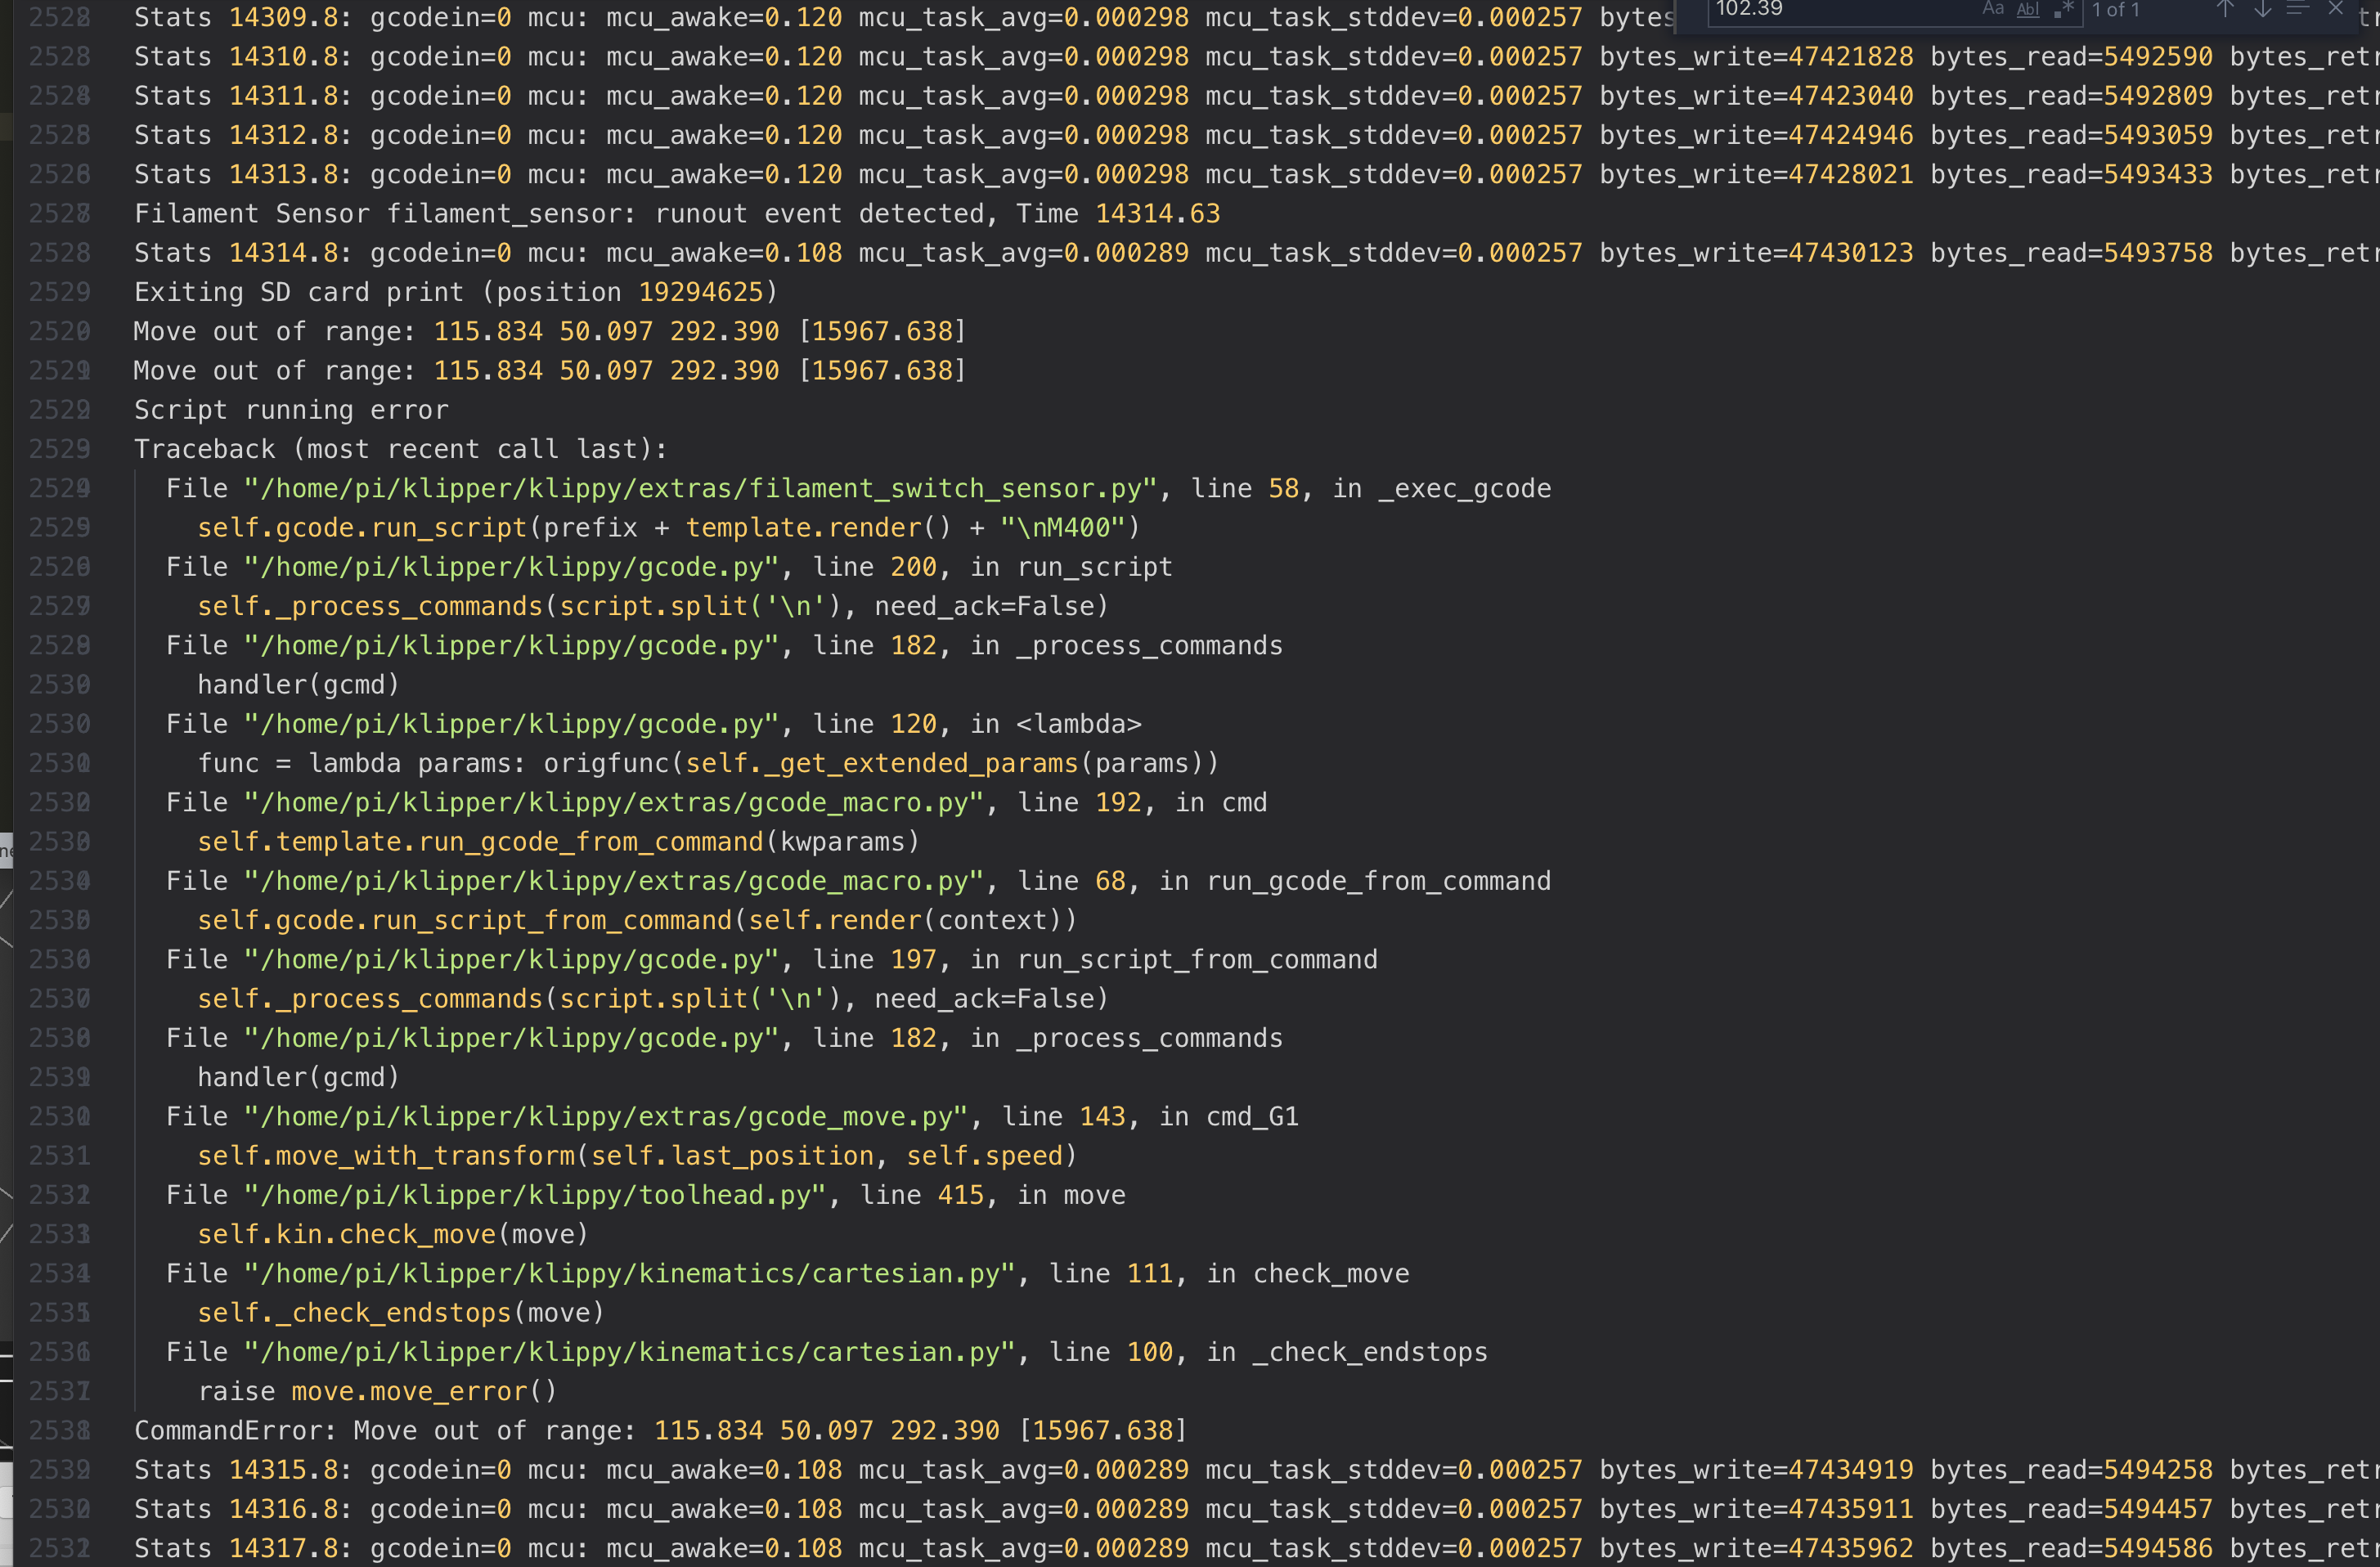Click self.template.run_gcode_from_command(kwparams) line
Image resolution: width=2380 pixels, height=1567 pixels.
click(559, 842)
